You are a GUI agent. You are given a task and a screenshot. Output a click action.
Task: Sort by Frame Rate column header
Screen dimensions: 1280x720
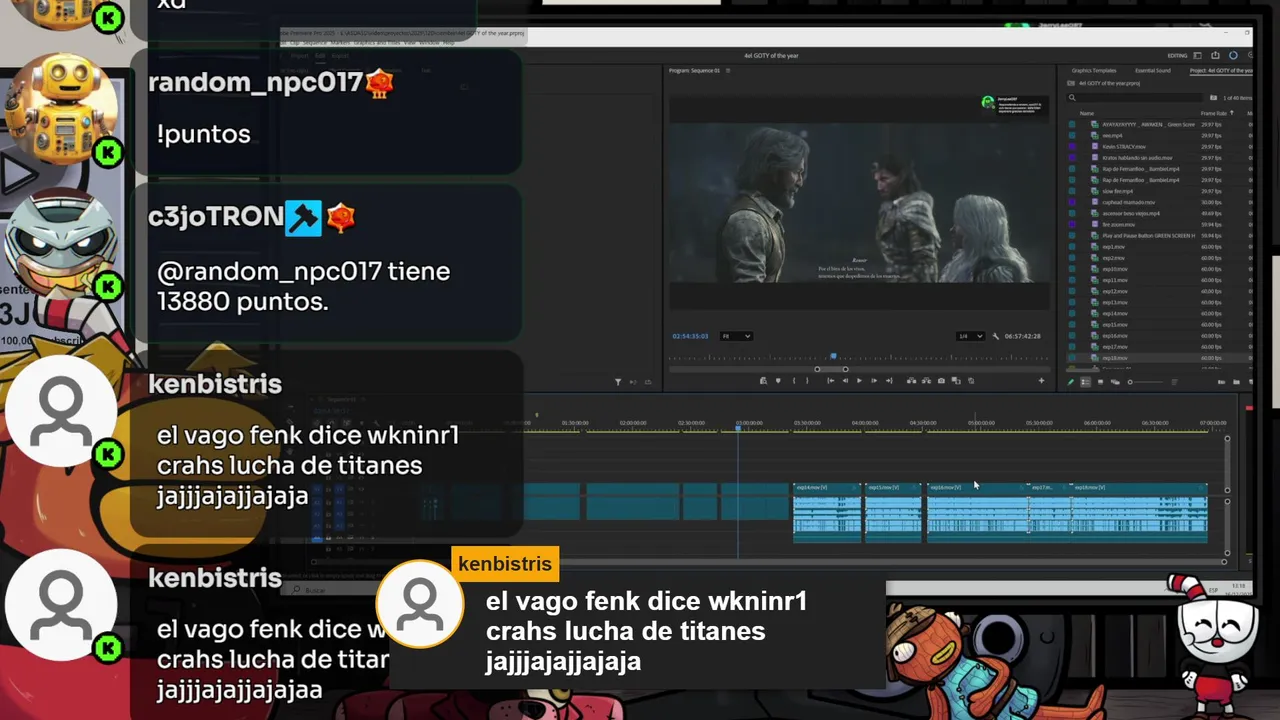1214,113
